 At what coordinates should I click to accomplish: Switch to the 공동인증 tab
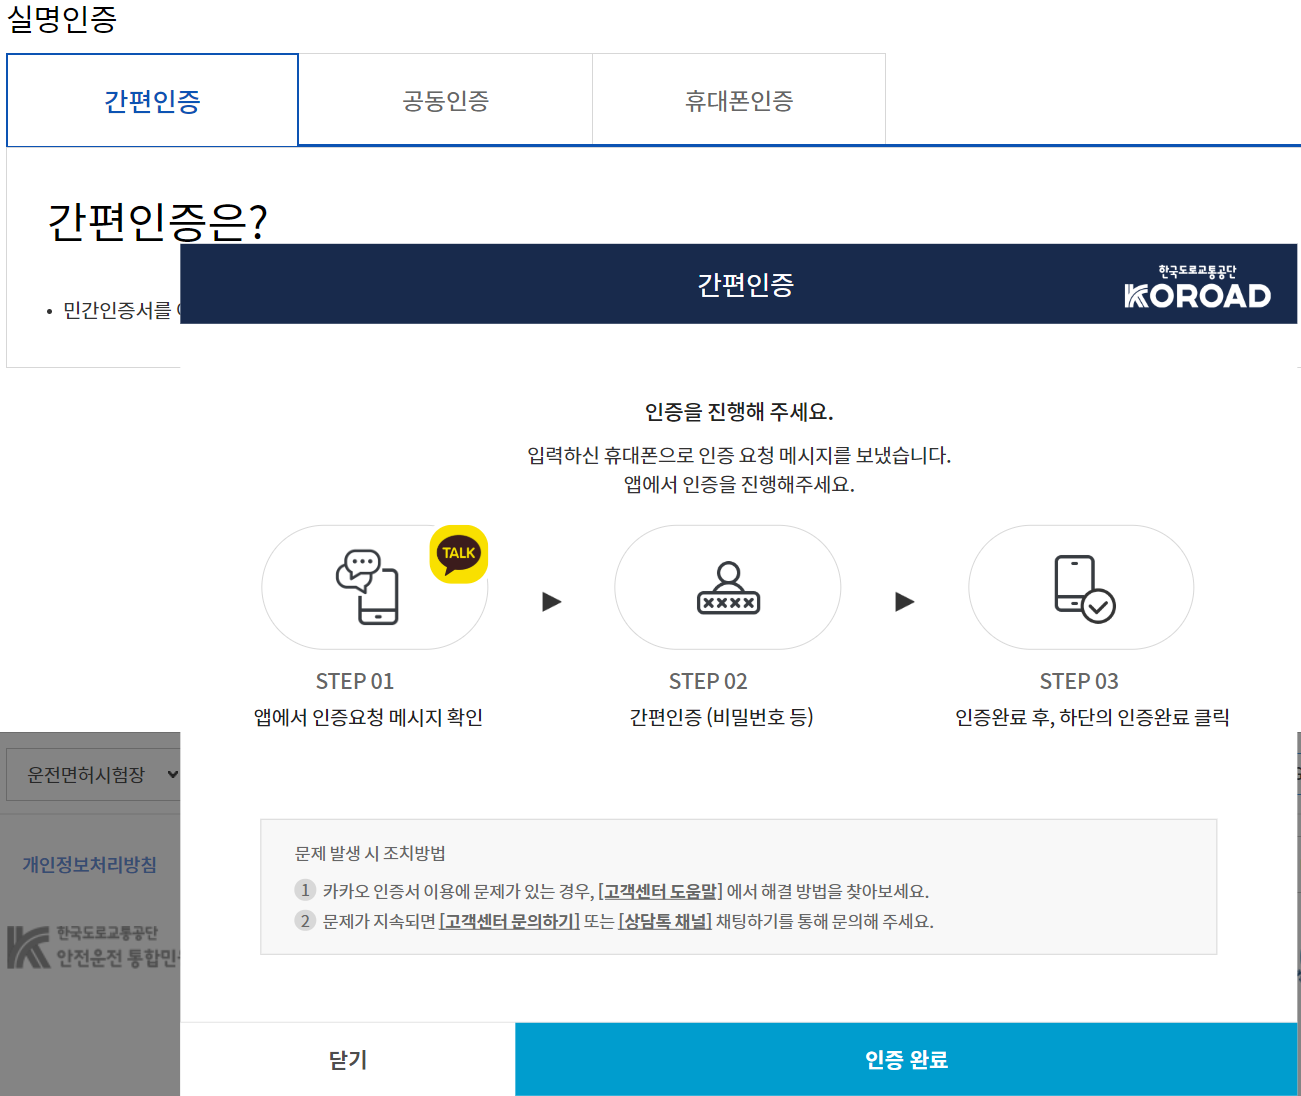[445, 100]
